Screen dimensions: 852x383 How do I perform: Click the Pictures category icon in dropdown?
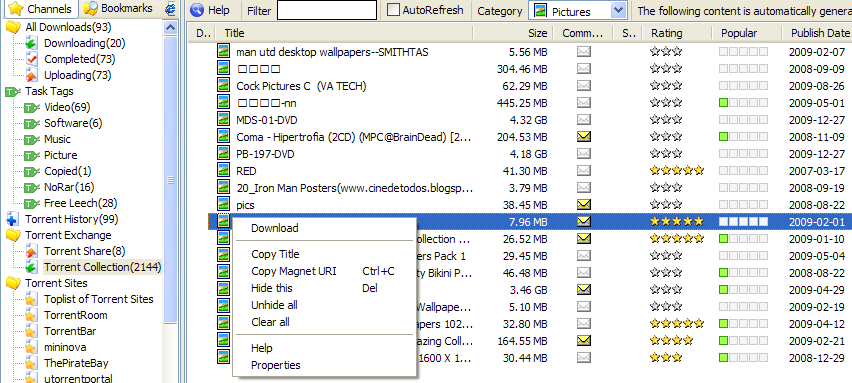(540, 10)
